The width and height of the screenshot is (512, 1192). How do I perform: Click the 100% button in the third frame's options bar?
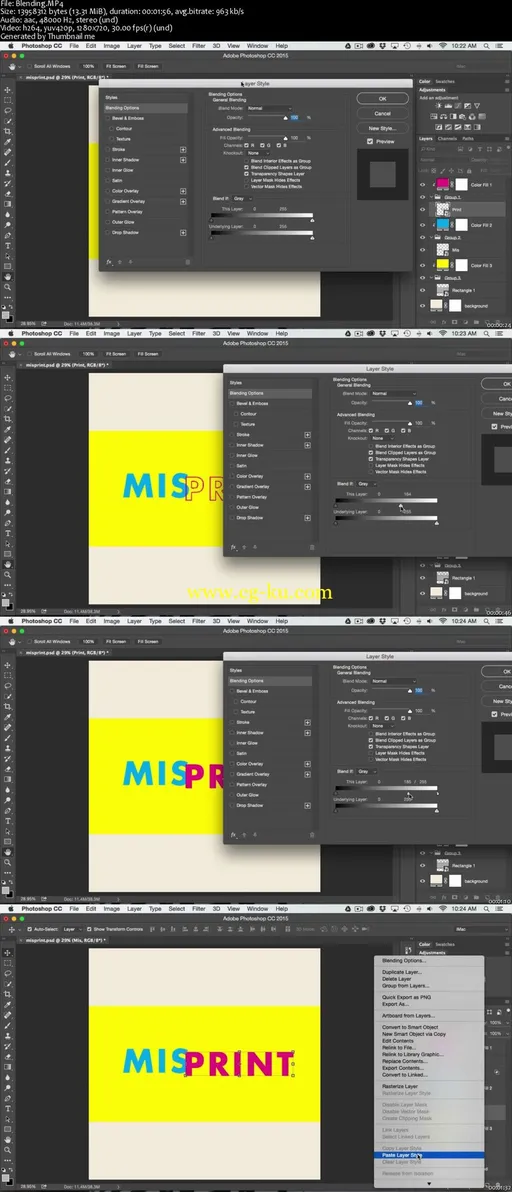click(x=89, y=641)
